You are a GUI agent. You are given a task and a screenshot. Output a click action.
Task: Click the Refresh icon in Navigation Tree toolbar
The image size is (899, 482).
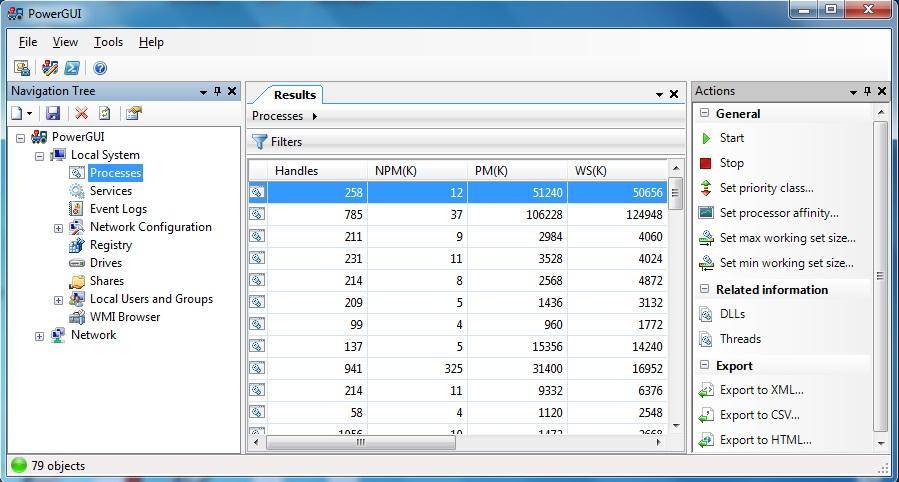point(104,113)
